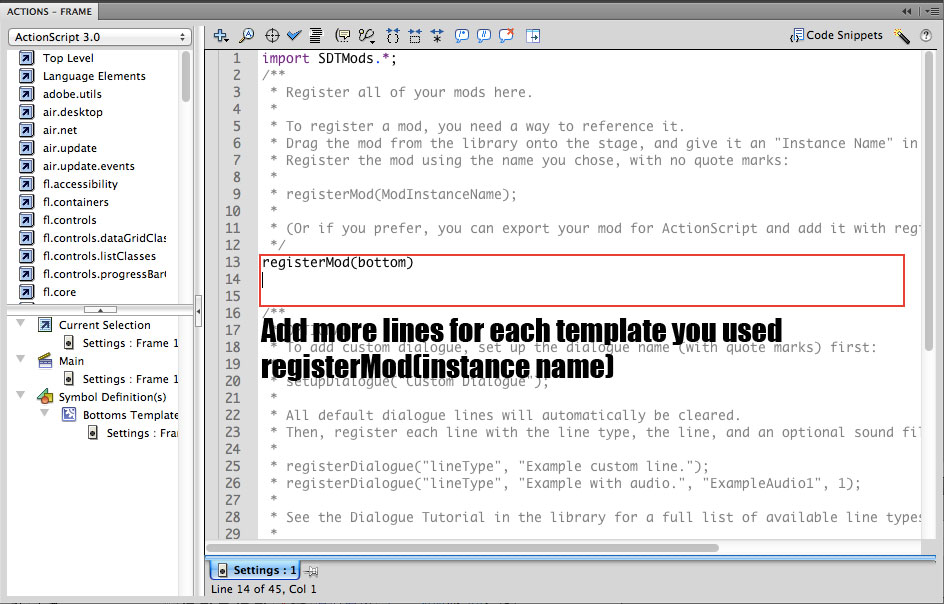Toggle the Collapse selection icon
Viewport: 944px width, 604px height.
[414, 36]
